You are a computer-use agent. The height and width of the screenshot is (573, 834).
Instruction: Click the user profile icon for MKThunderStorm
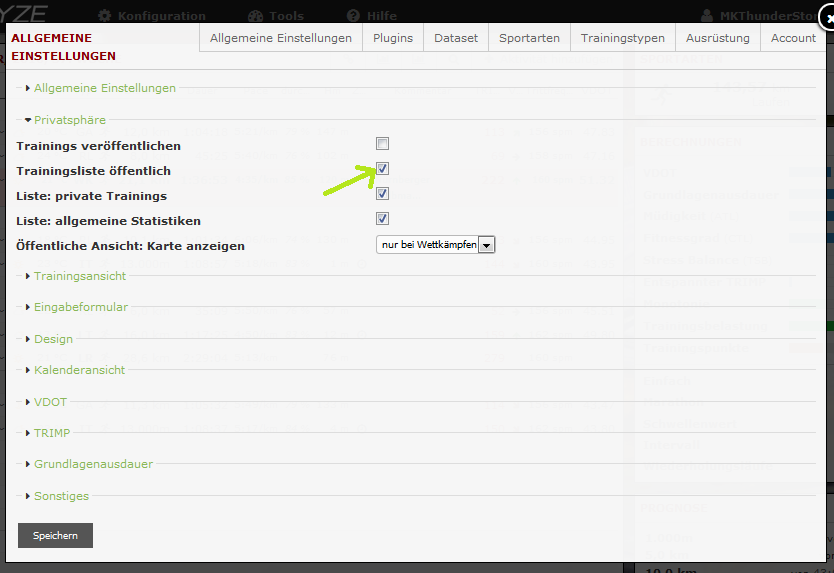pyautogui.click(x=736, y=16)
